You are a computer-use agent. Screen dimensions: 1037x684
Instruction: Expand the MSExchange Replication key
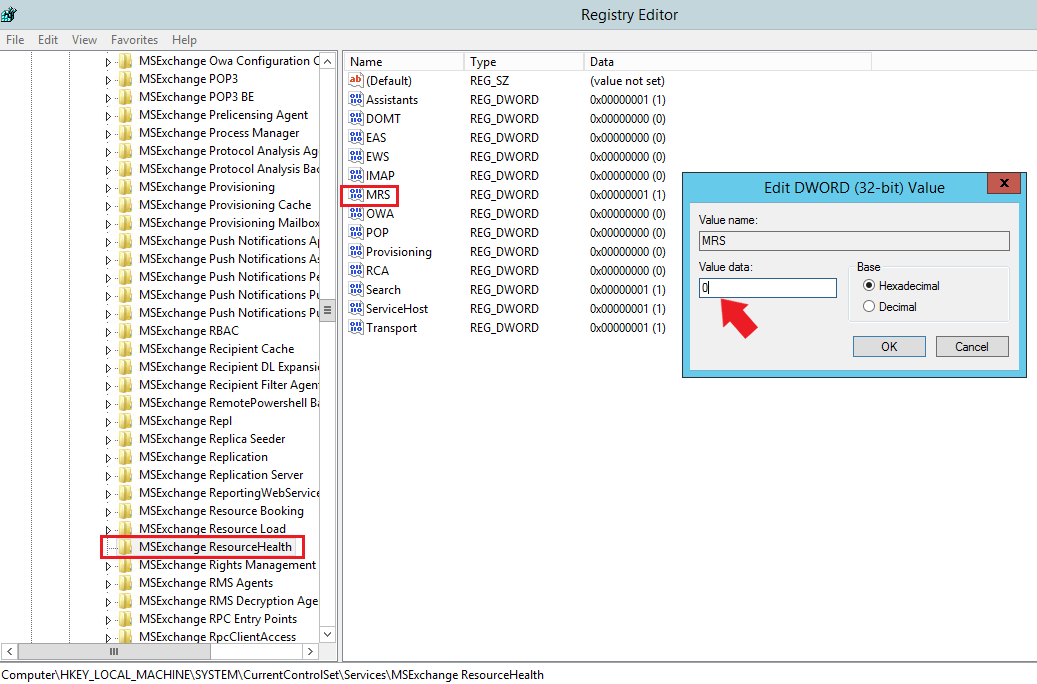coord(108,458)
